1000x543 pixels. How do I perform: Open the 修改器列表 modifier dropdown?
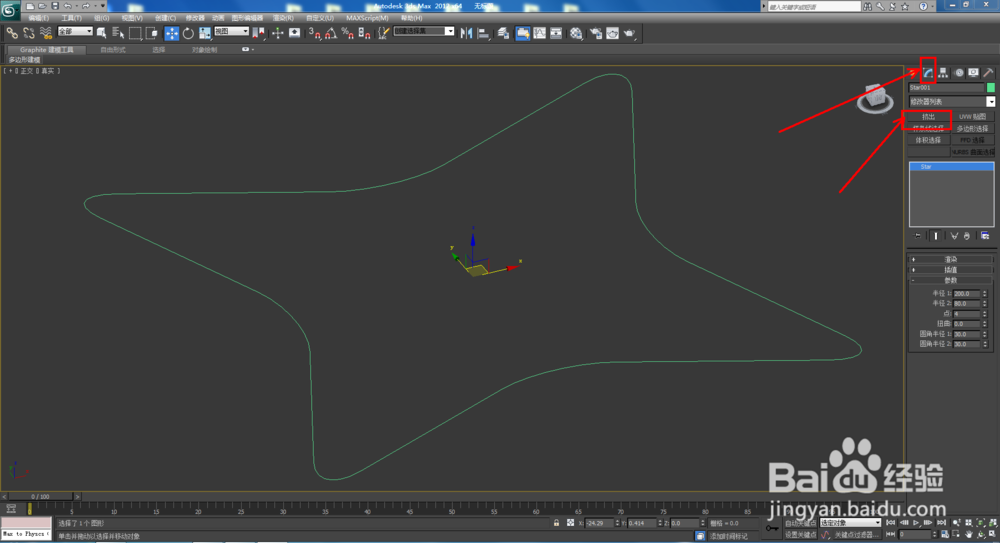(951, 101)
